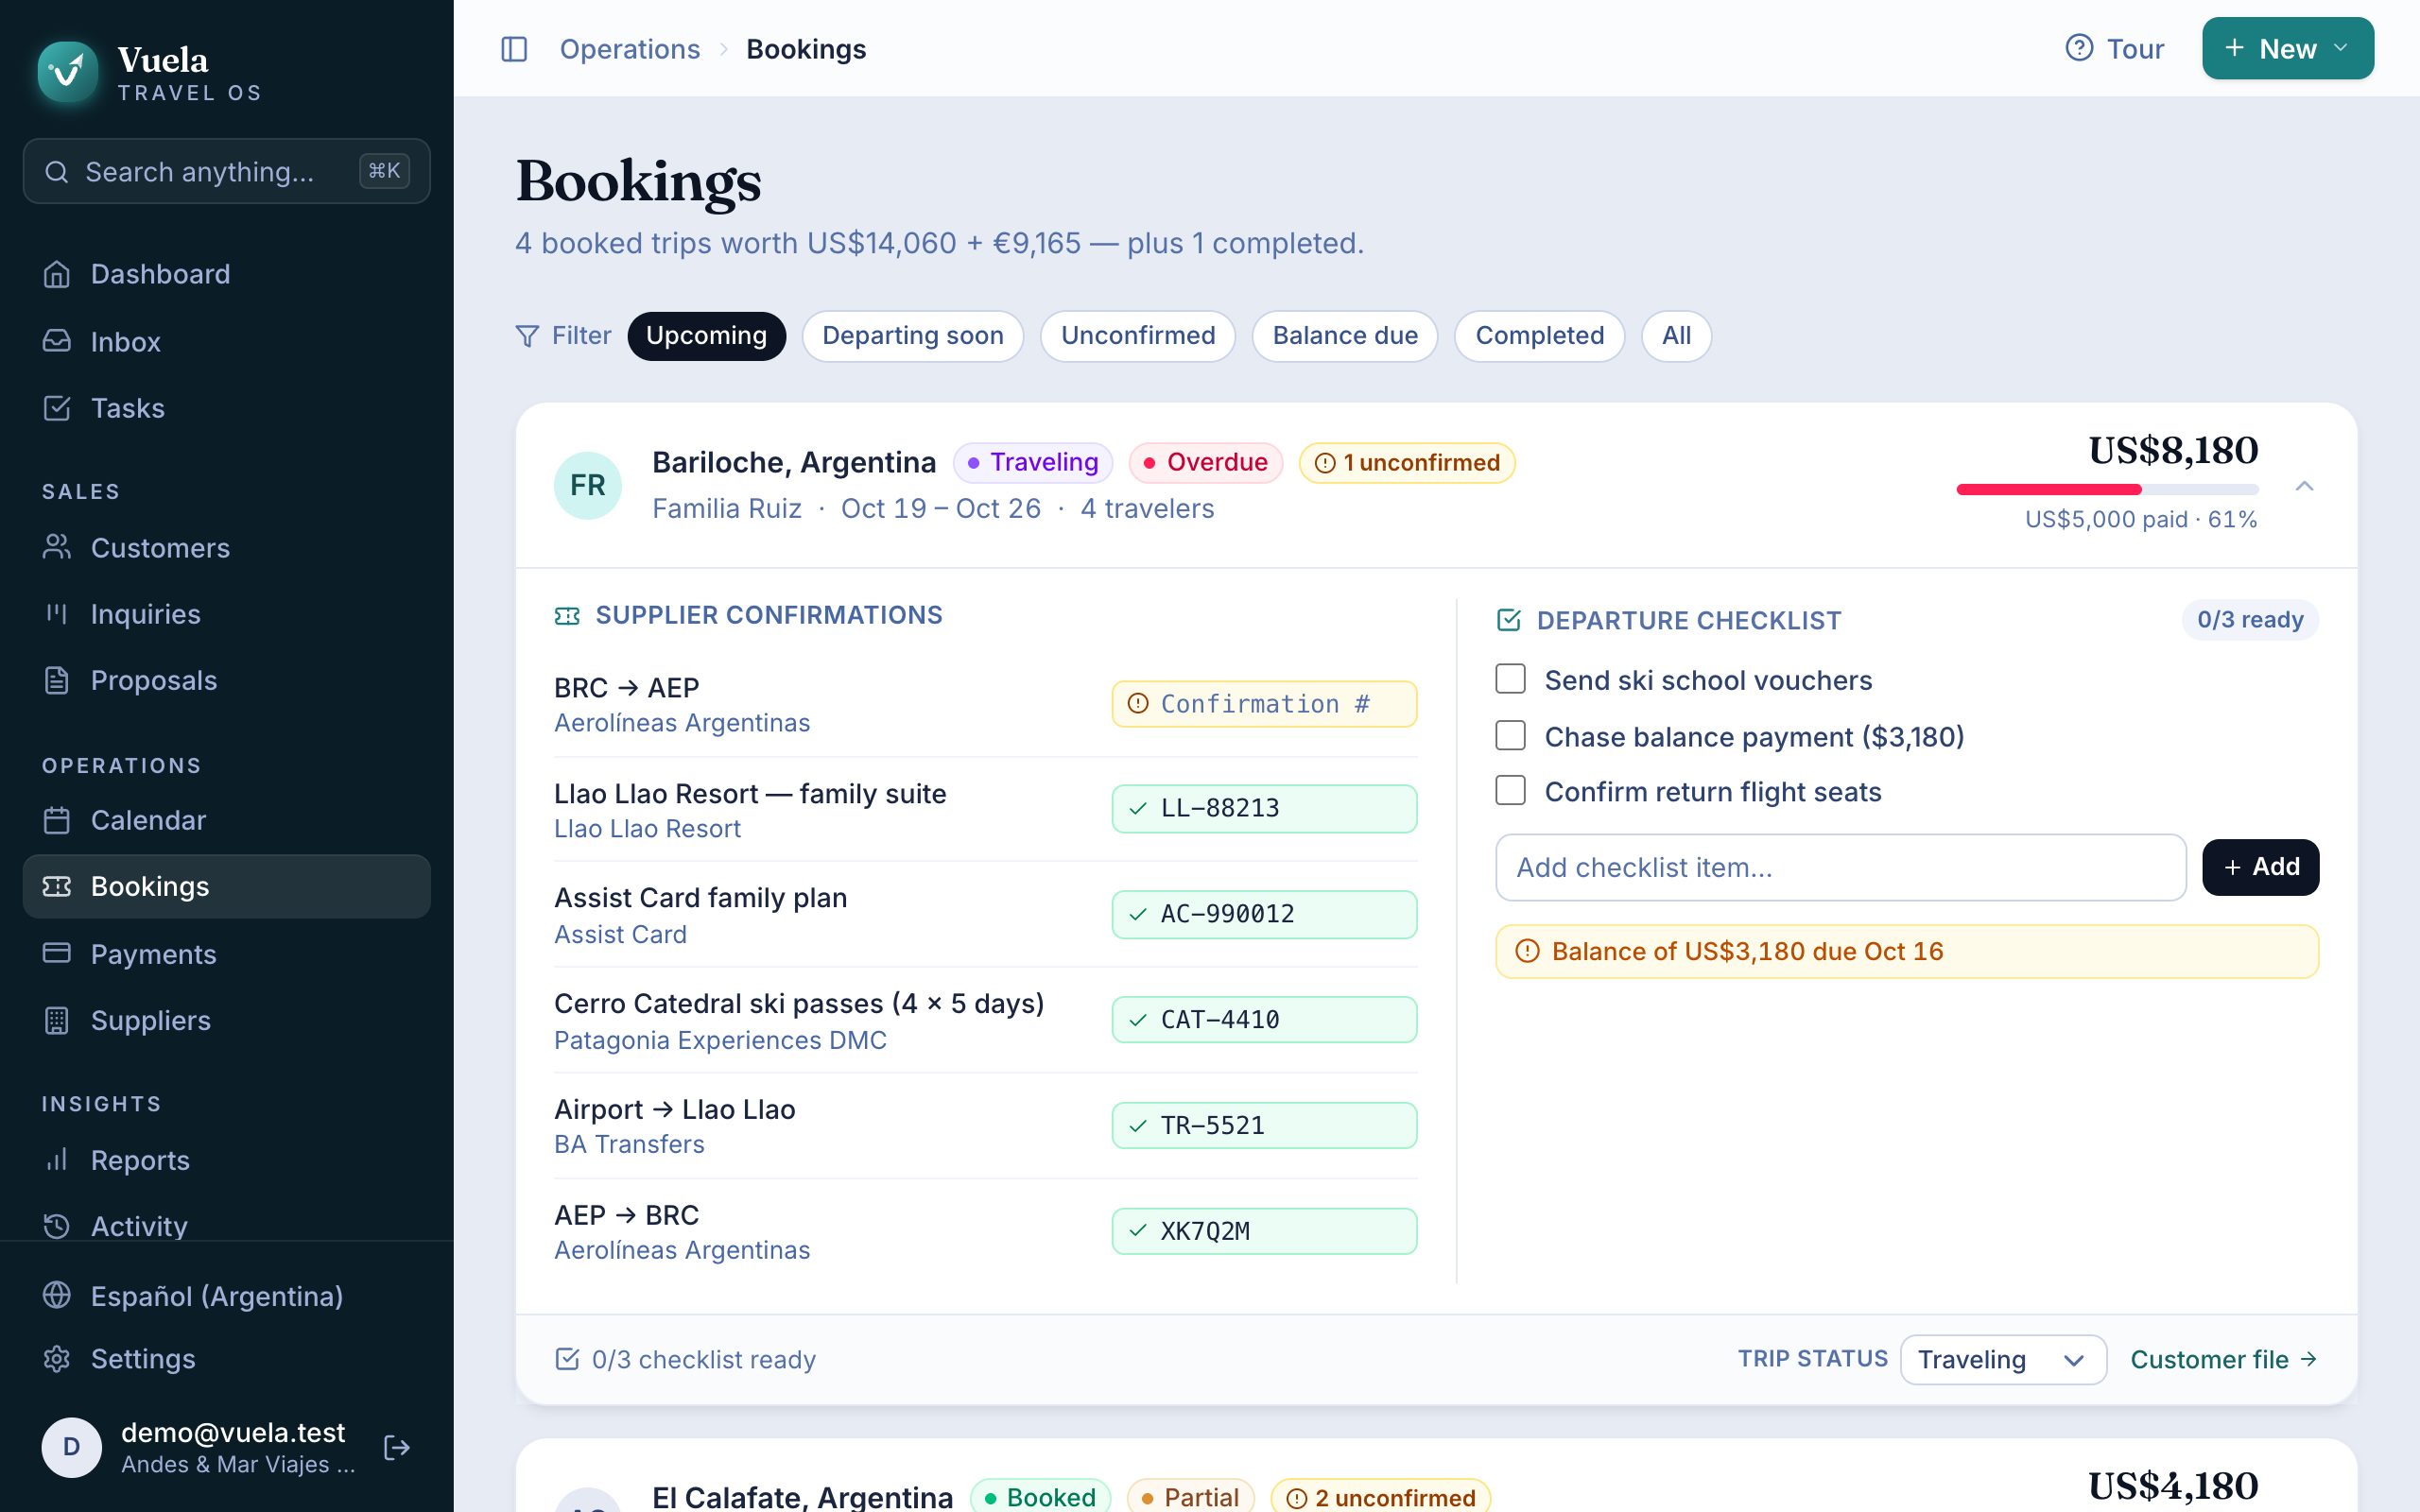The height and width of the screenshot is (1512, 2420).
Task: Open Calendar icon in sidebar
Action: click(x=57, y=820)
